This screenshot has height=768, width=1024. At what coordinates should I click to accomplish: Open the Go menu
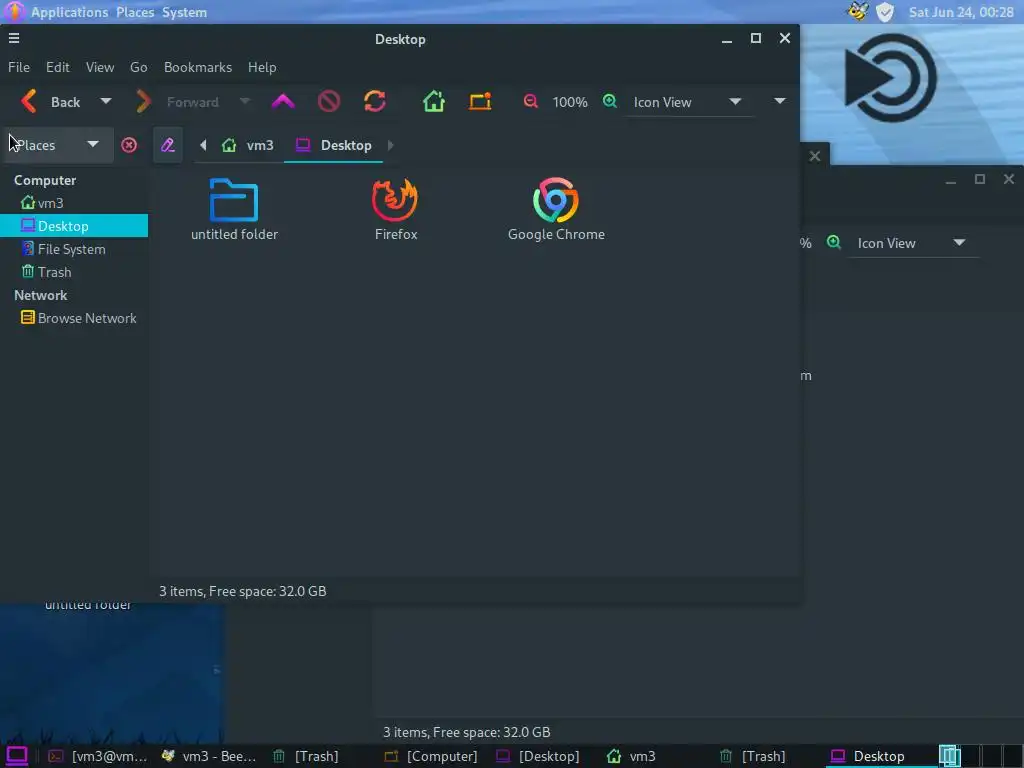(x=138, y=67)
